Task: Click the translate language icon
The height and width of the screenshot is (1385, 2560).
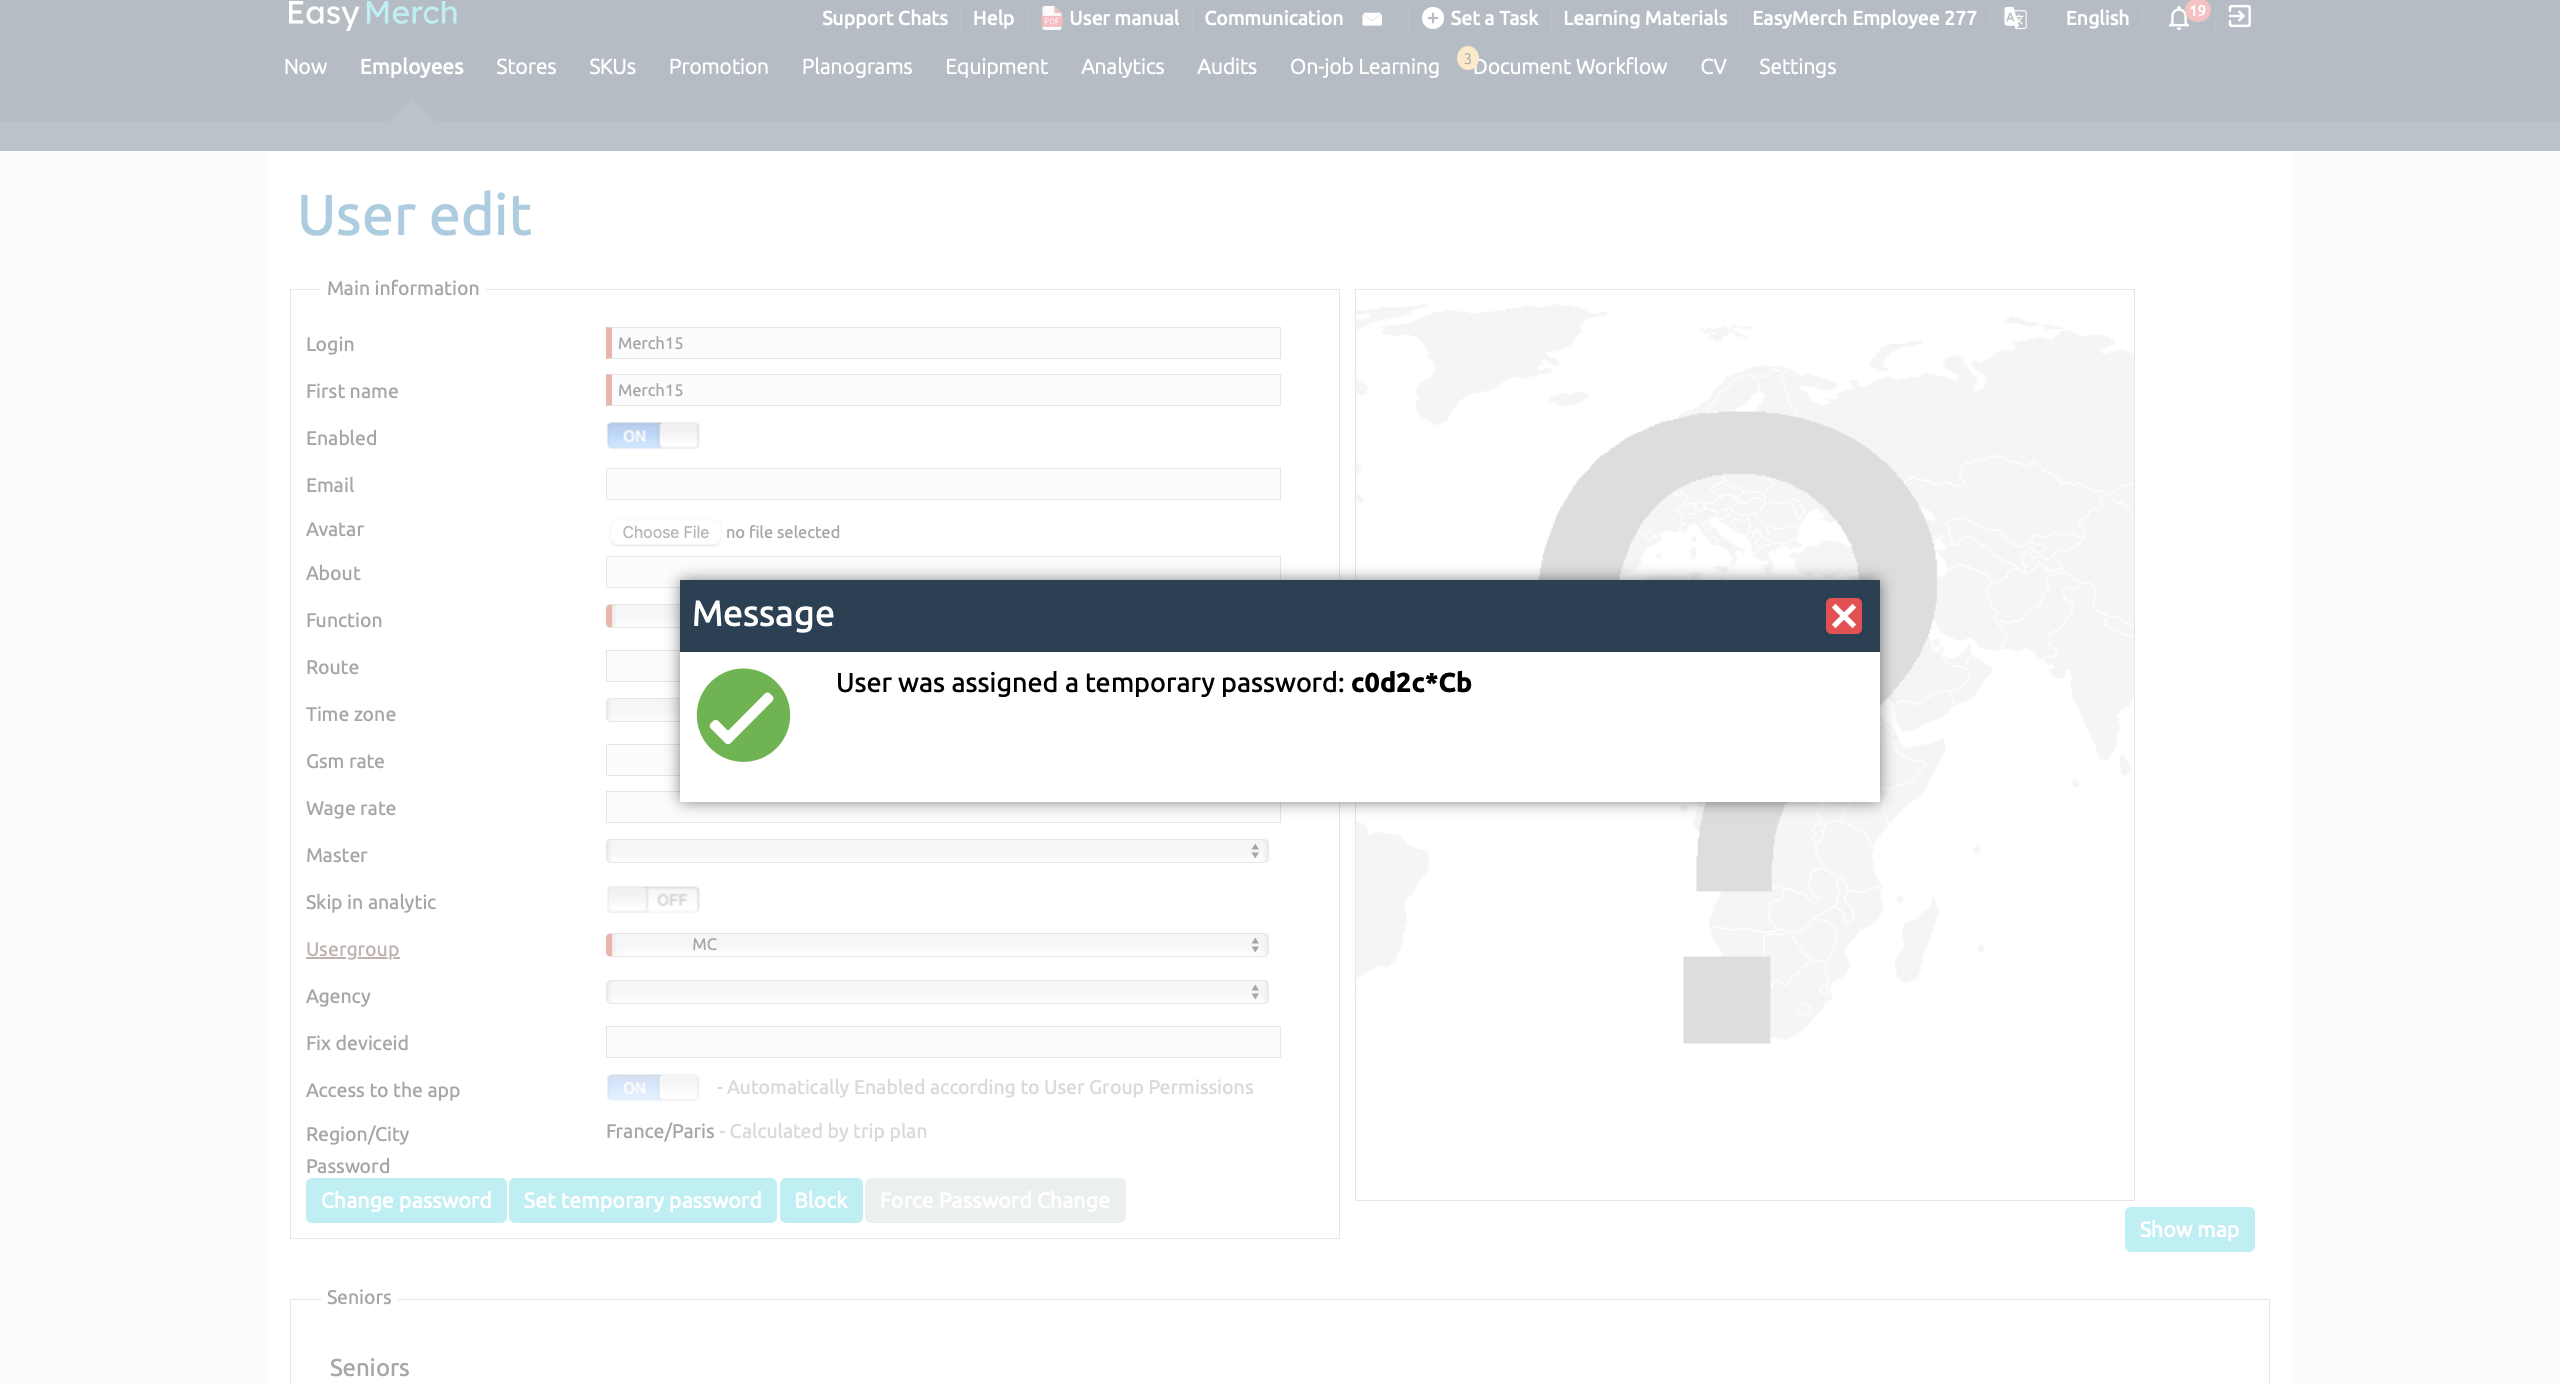Action: pyautogui.click(x=2015, y=18)
